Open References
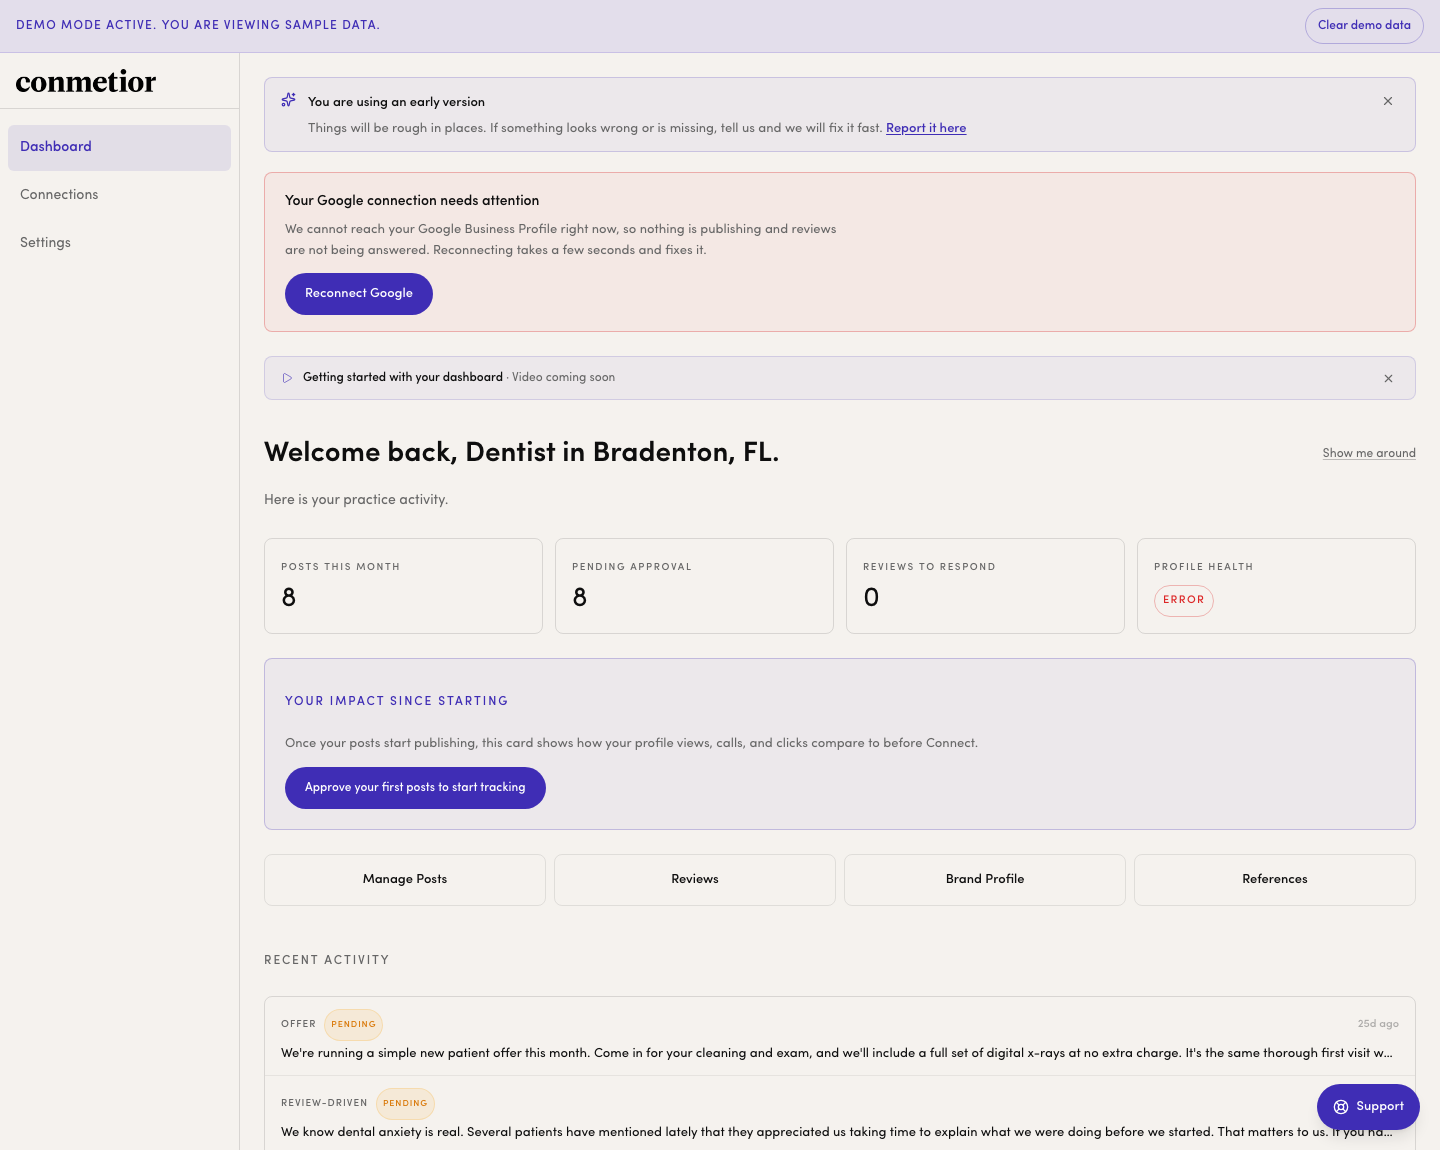 [1275, 880]
